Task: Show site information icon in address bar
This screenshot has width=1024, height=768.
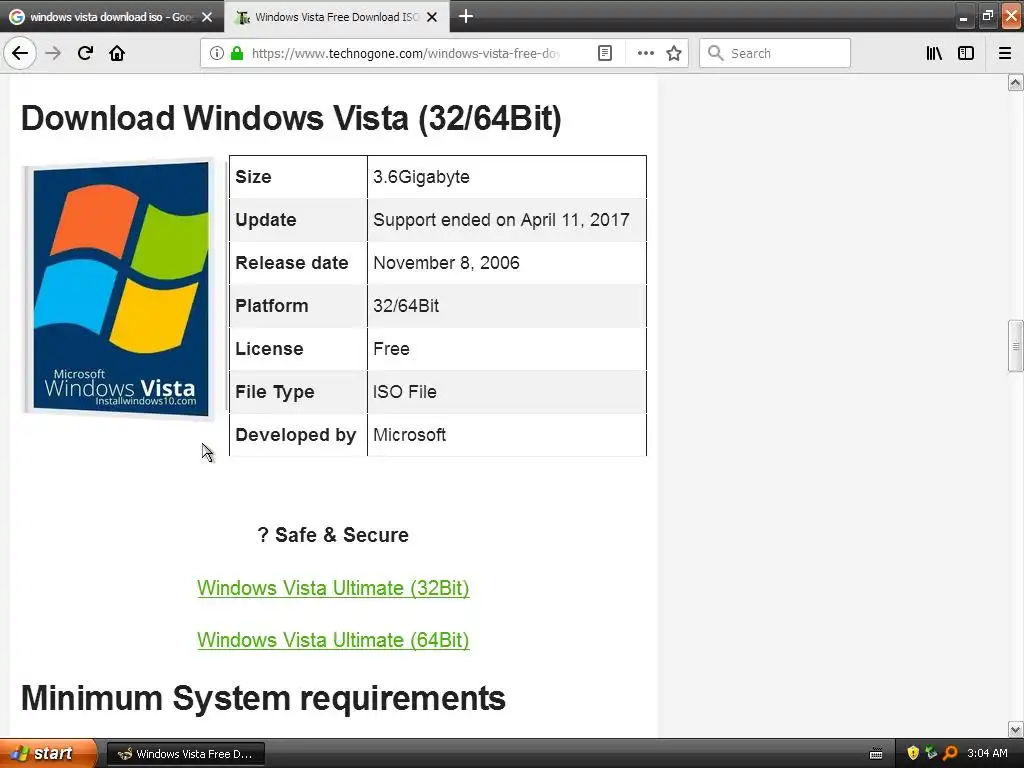Action: pyautogui.click(x=217, y=53)
